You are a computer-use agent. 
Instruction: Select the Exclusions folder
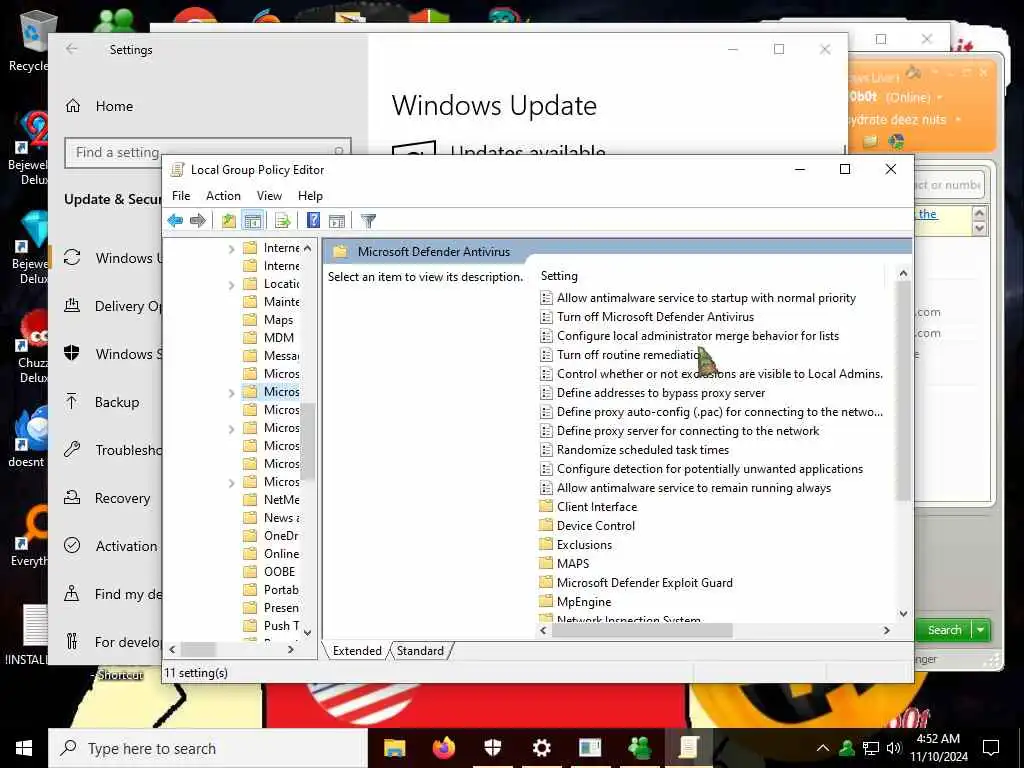point(584,545)
